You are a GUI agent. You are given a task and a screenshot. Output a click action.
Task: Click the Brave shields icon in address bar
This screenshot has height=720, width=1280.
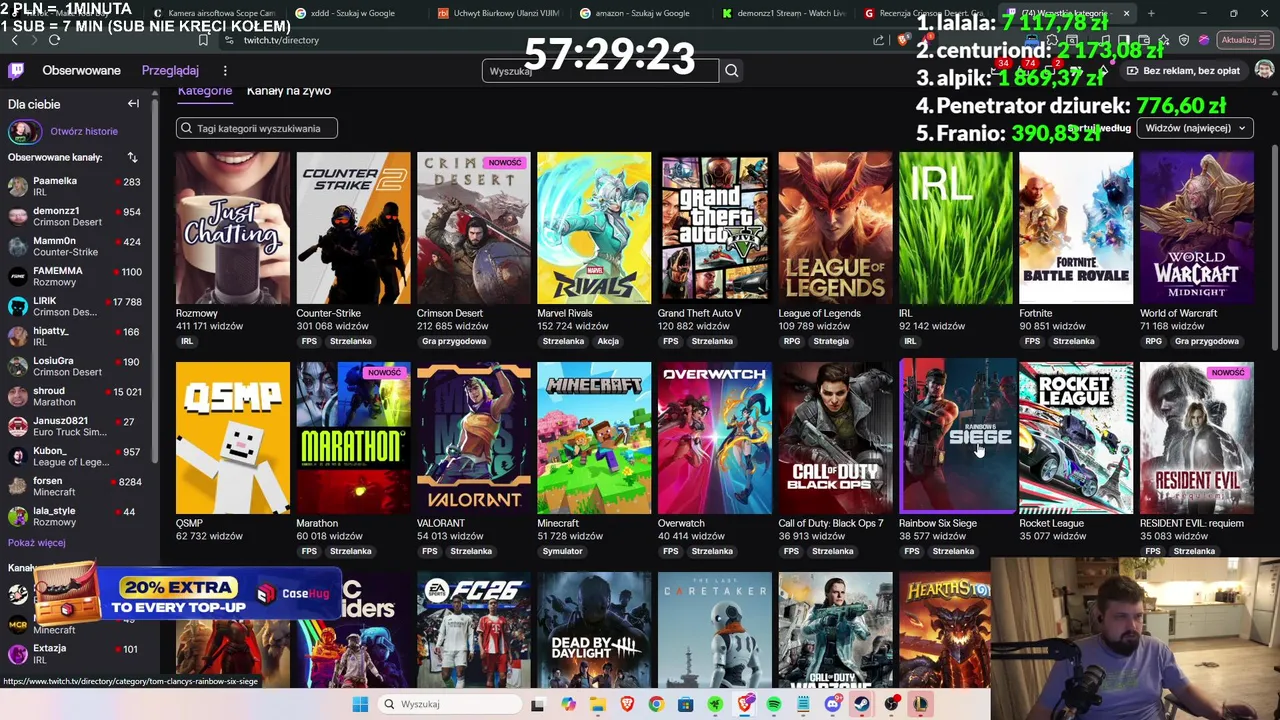pyautogui.click(x=903, y=40)
